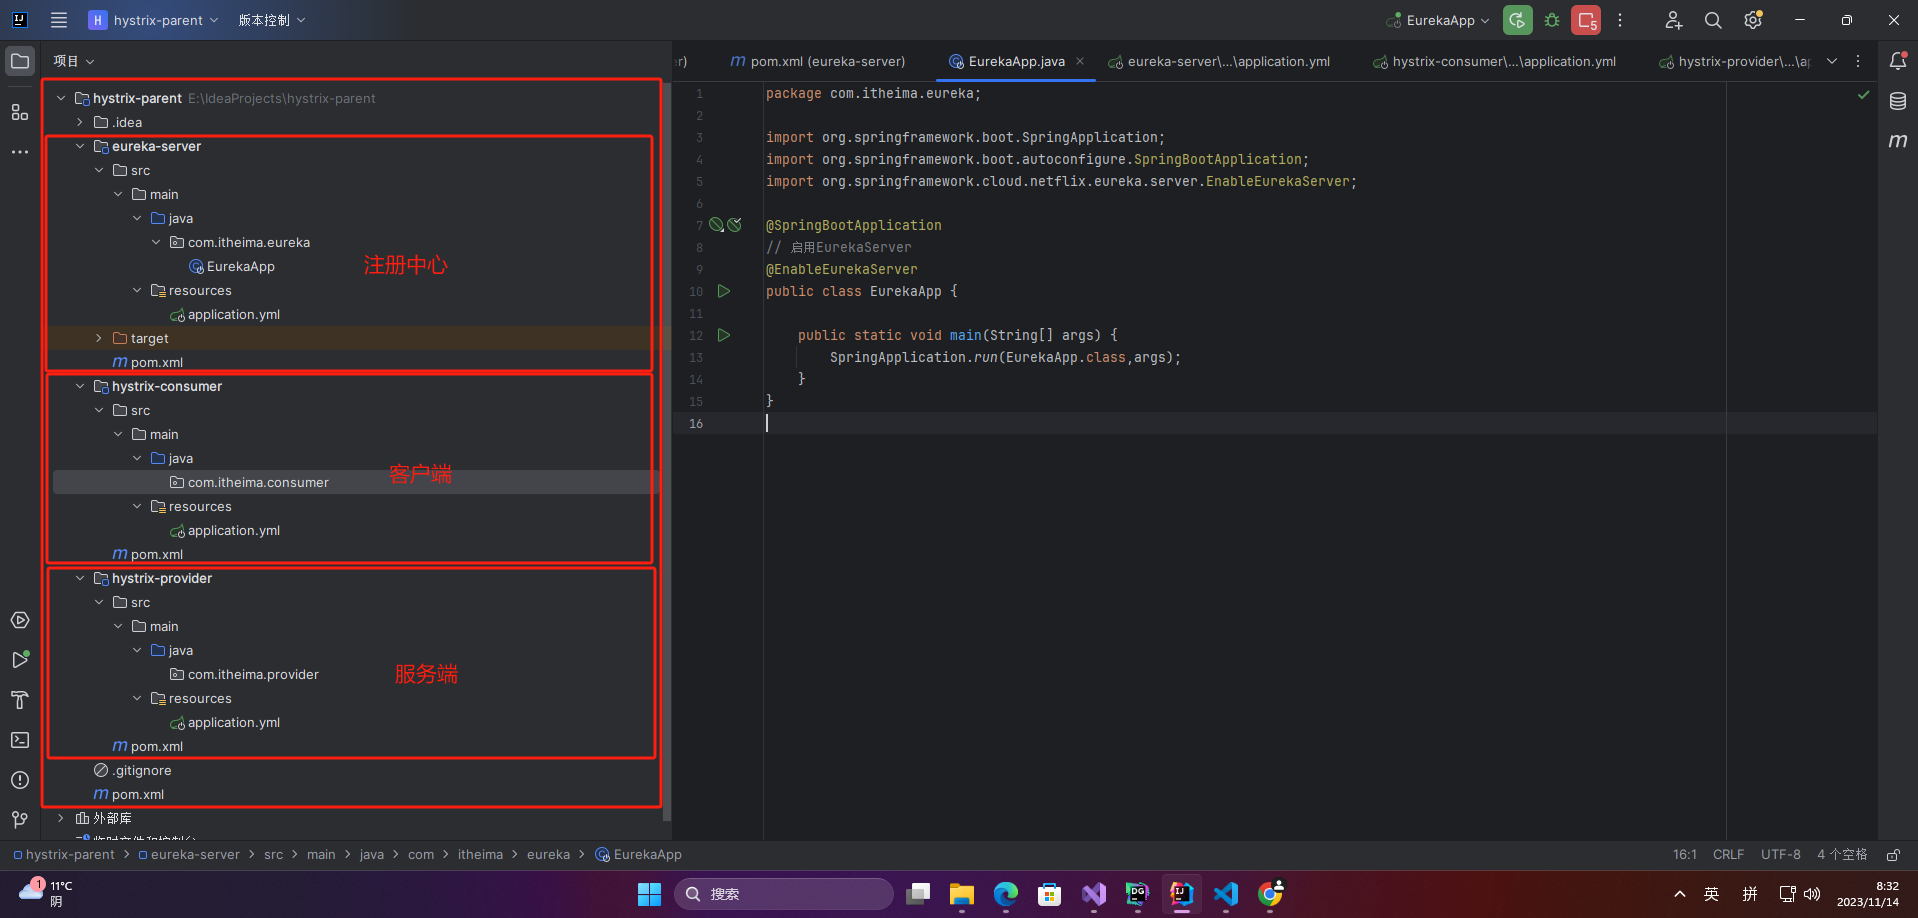
Task: Select application.yml under hystrix-provider
Action: pos(225,722)
